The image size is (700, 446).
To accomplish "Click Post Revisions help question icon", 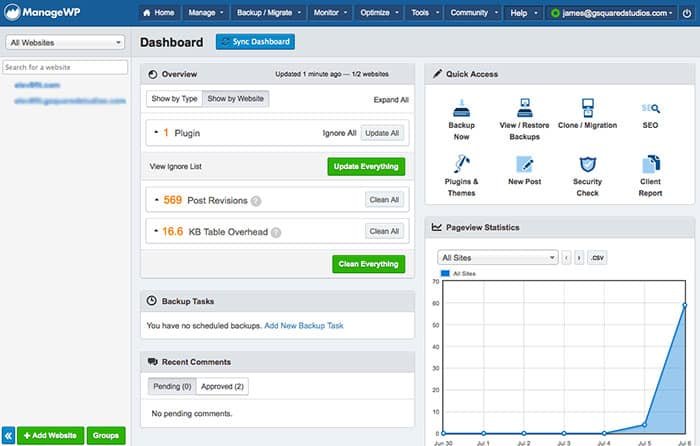I will (x=256, y=201).
